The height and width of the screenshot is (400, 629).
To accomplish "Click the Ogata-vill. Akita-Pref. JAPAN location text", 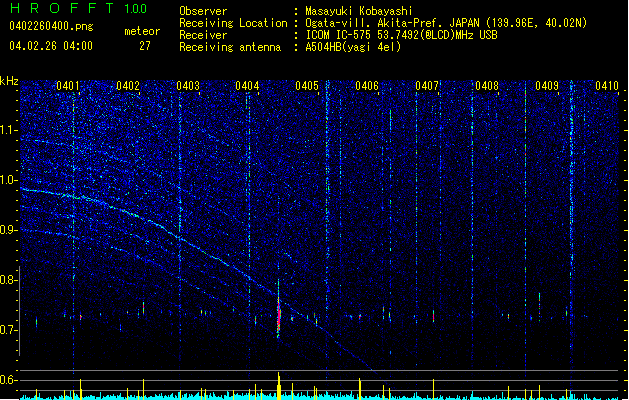I will (446, 23).
